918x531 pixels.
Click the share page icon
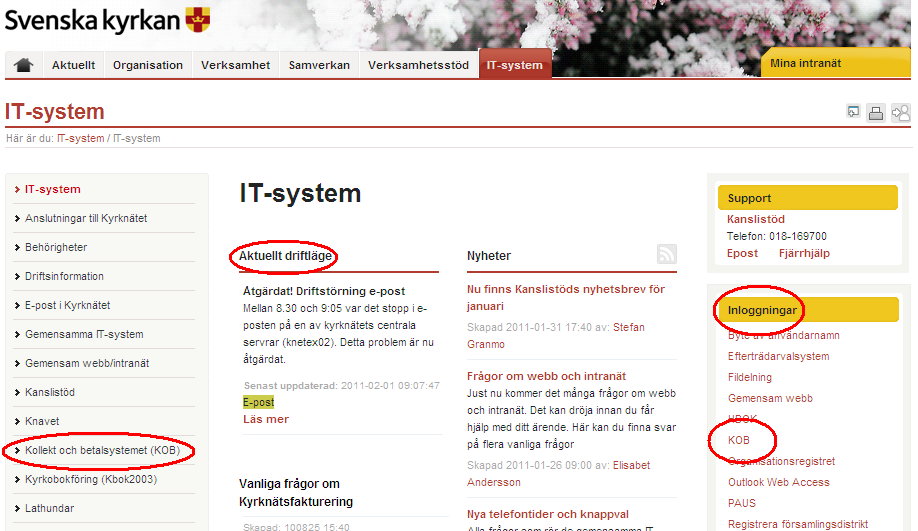click(x=900, y=113)
